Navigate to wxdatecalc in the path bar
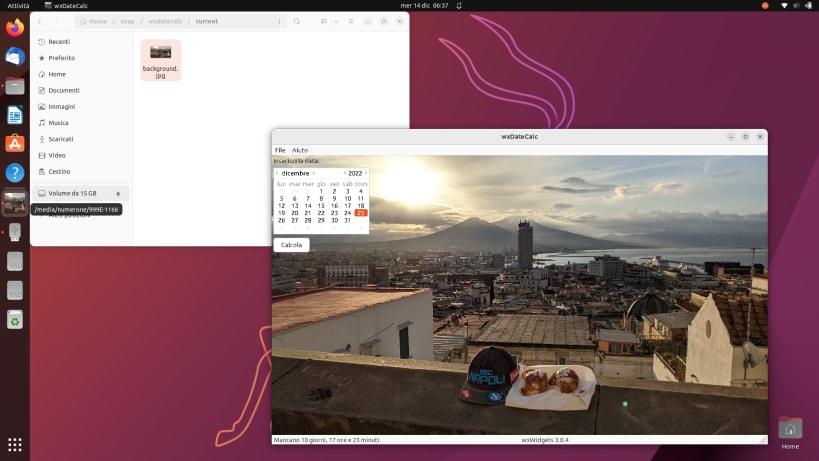Image resolution: width=819 pixels, height=461 pixels. pyautogui.click(x=165, y=21)
